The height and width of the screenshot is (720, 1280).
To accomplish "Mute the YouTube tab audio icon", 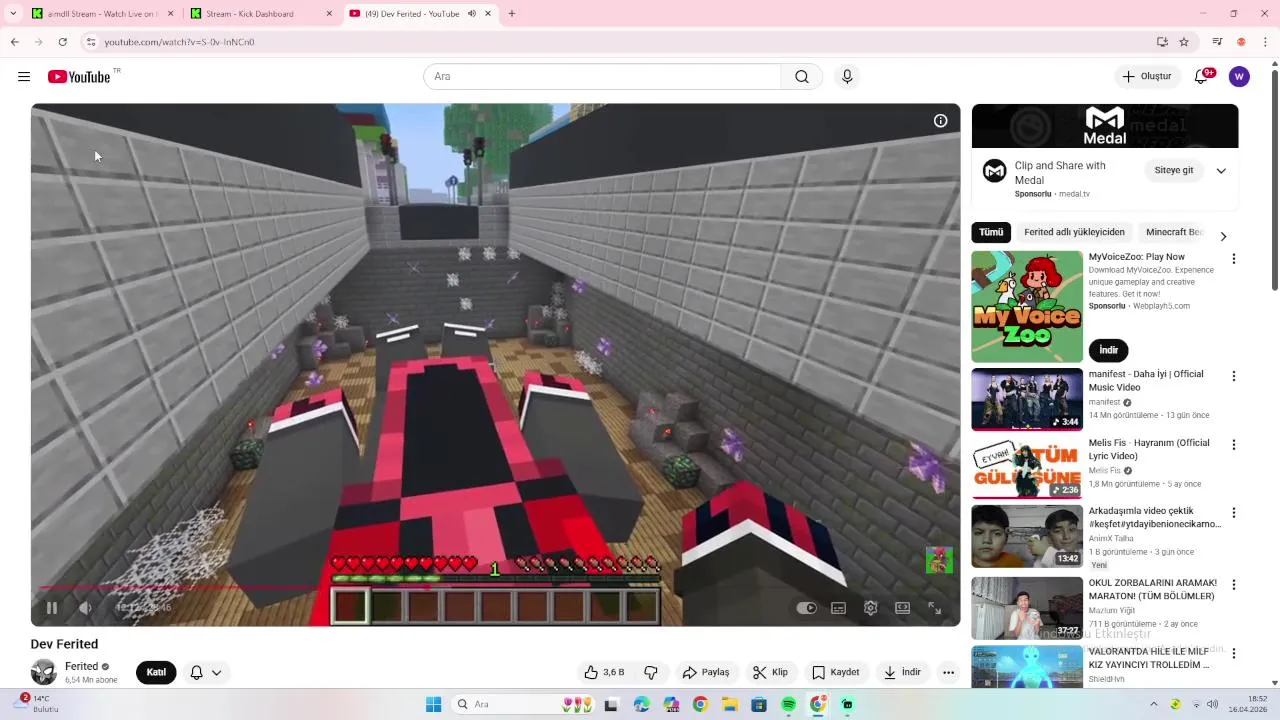I will tap(472, 14).
